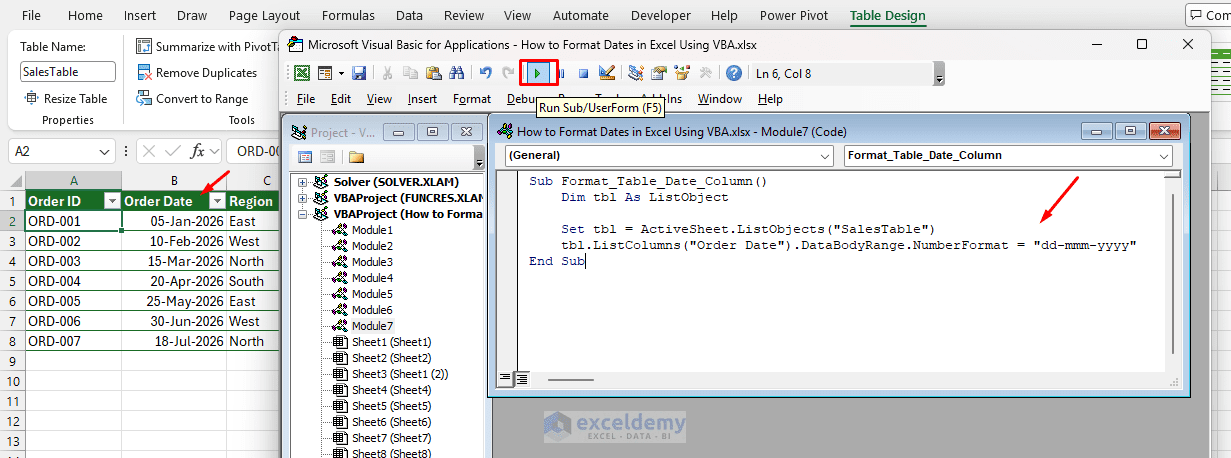The height and width of the screenshot is (458, 1231).
Task: Click the View Microsoft Excel icon in VBA toolbar
Action: tap(301, 73)
